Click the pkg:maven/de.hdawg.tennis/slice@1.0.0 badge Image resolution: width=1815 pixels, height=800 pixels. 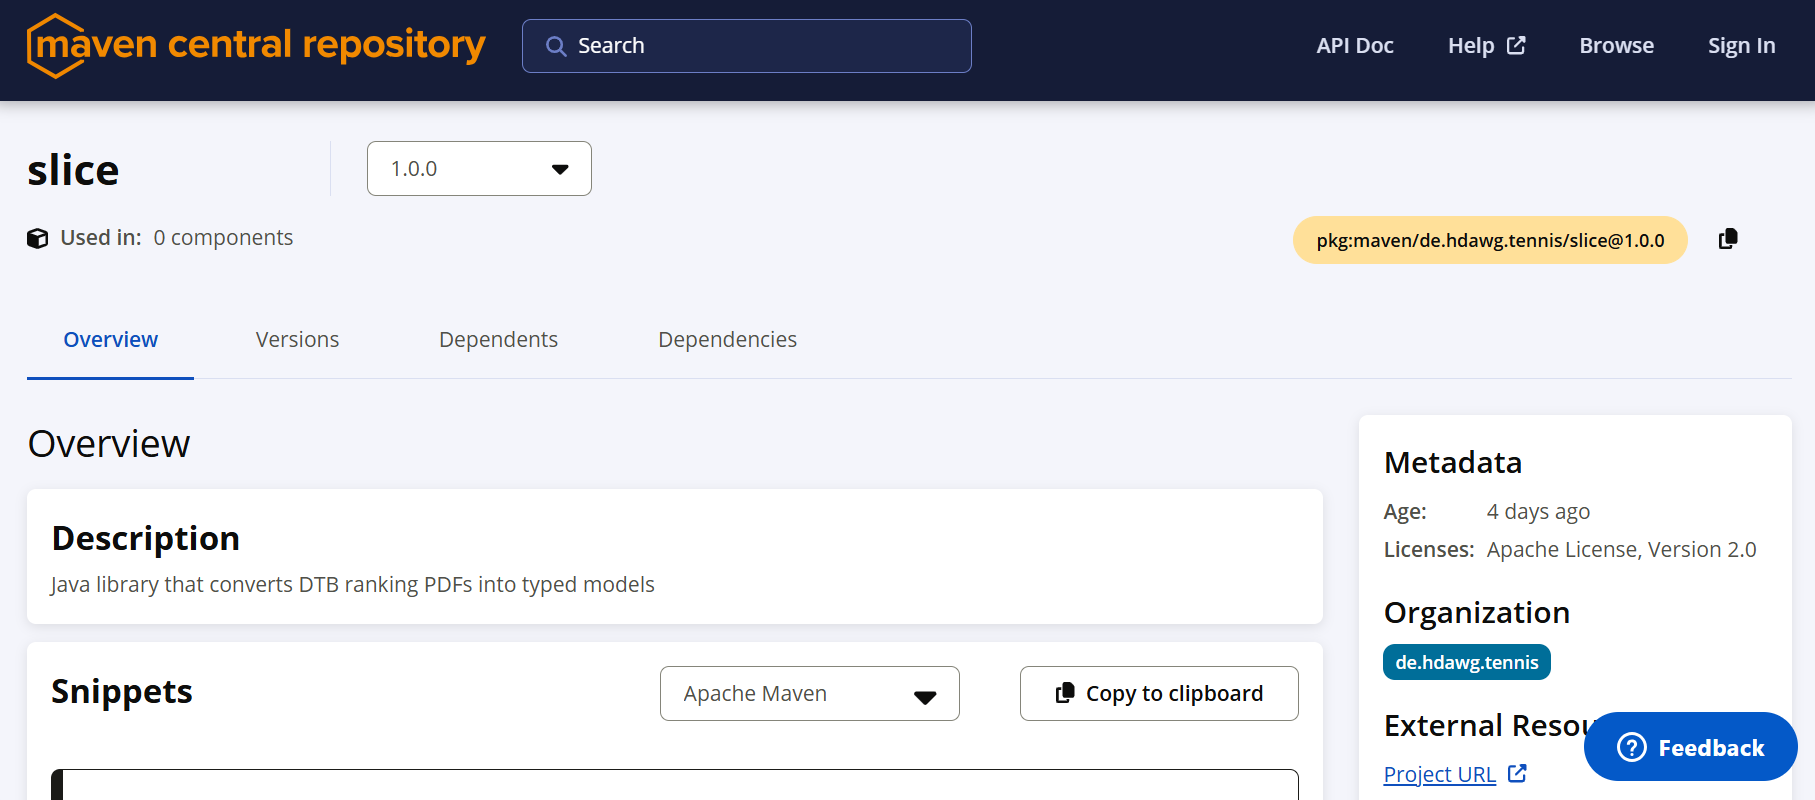point(1490,240)
